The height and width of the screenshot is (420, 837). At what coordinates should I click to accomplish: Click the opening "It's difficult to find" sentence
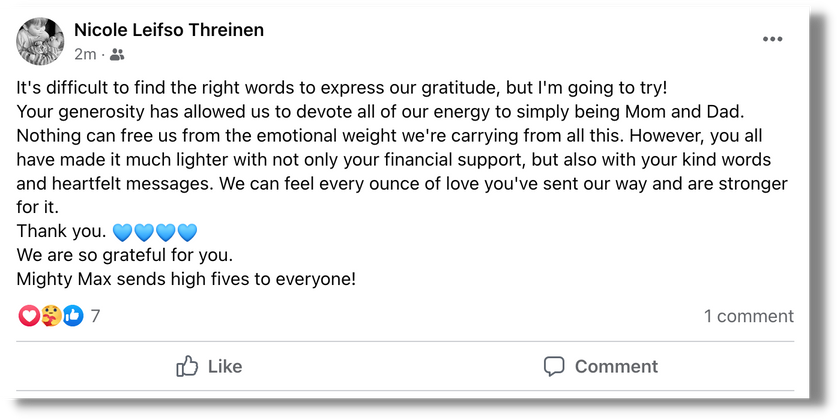342,88
